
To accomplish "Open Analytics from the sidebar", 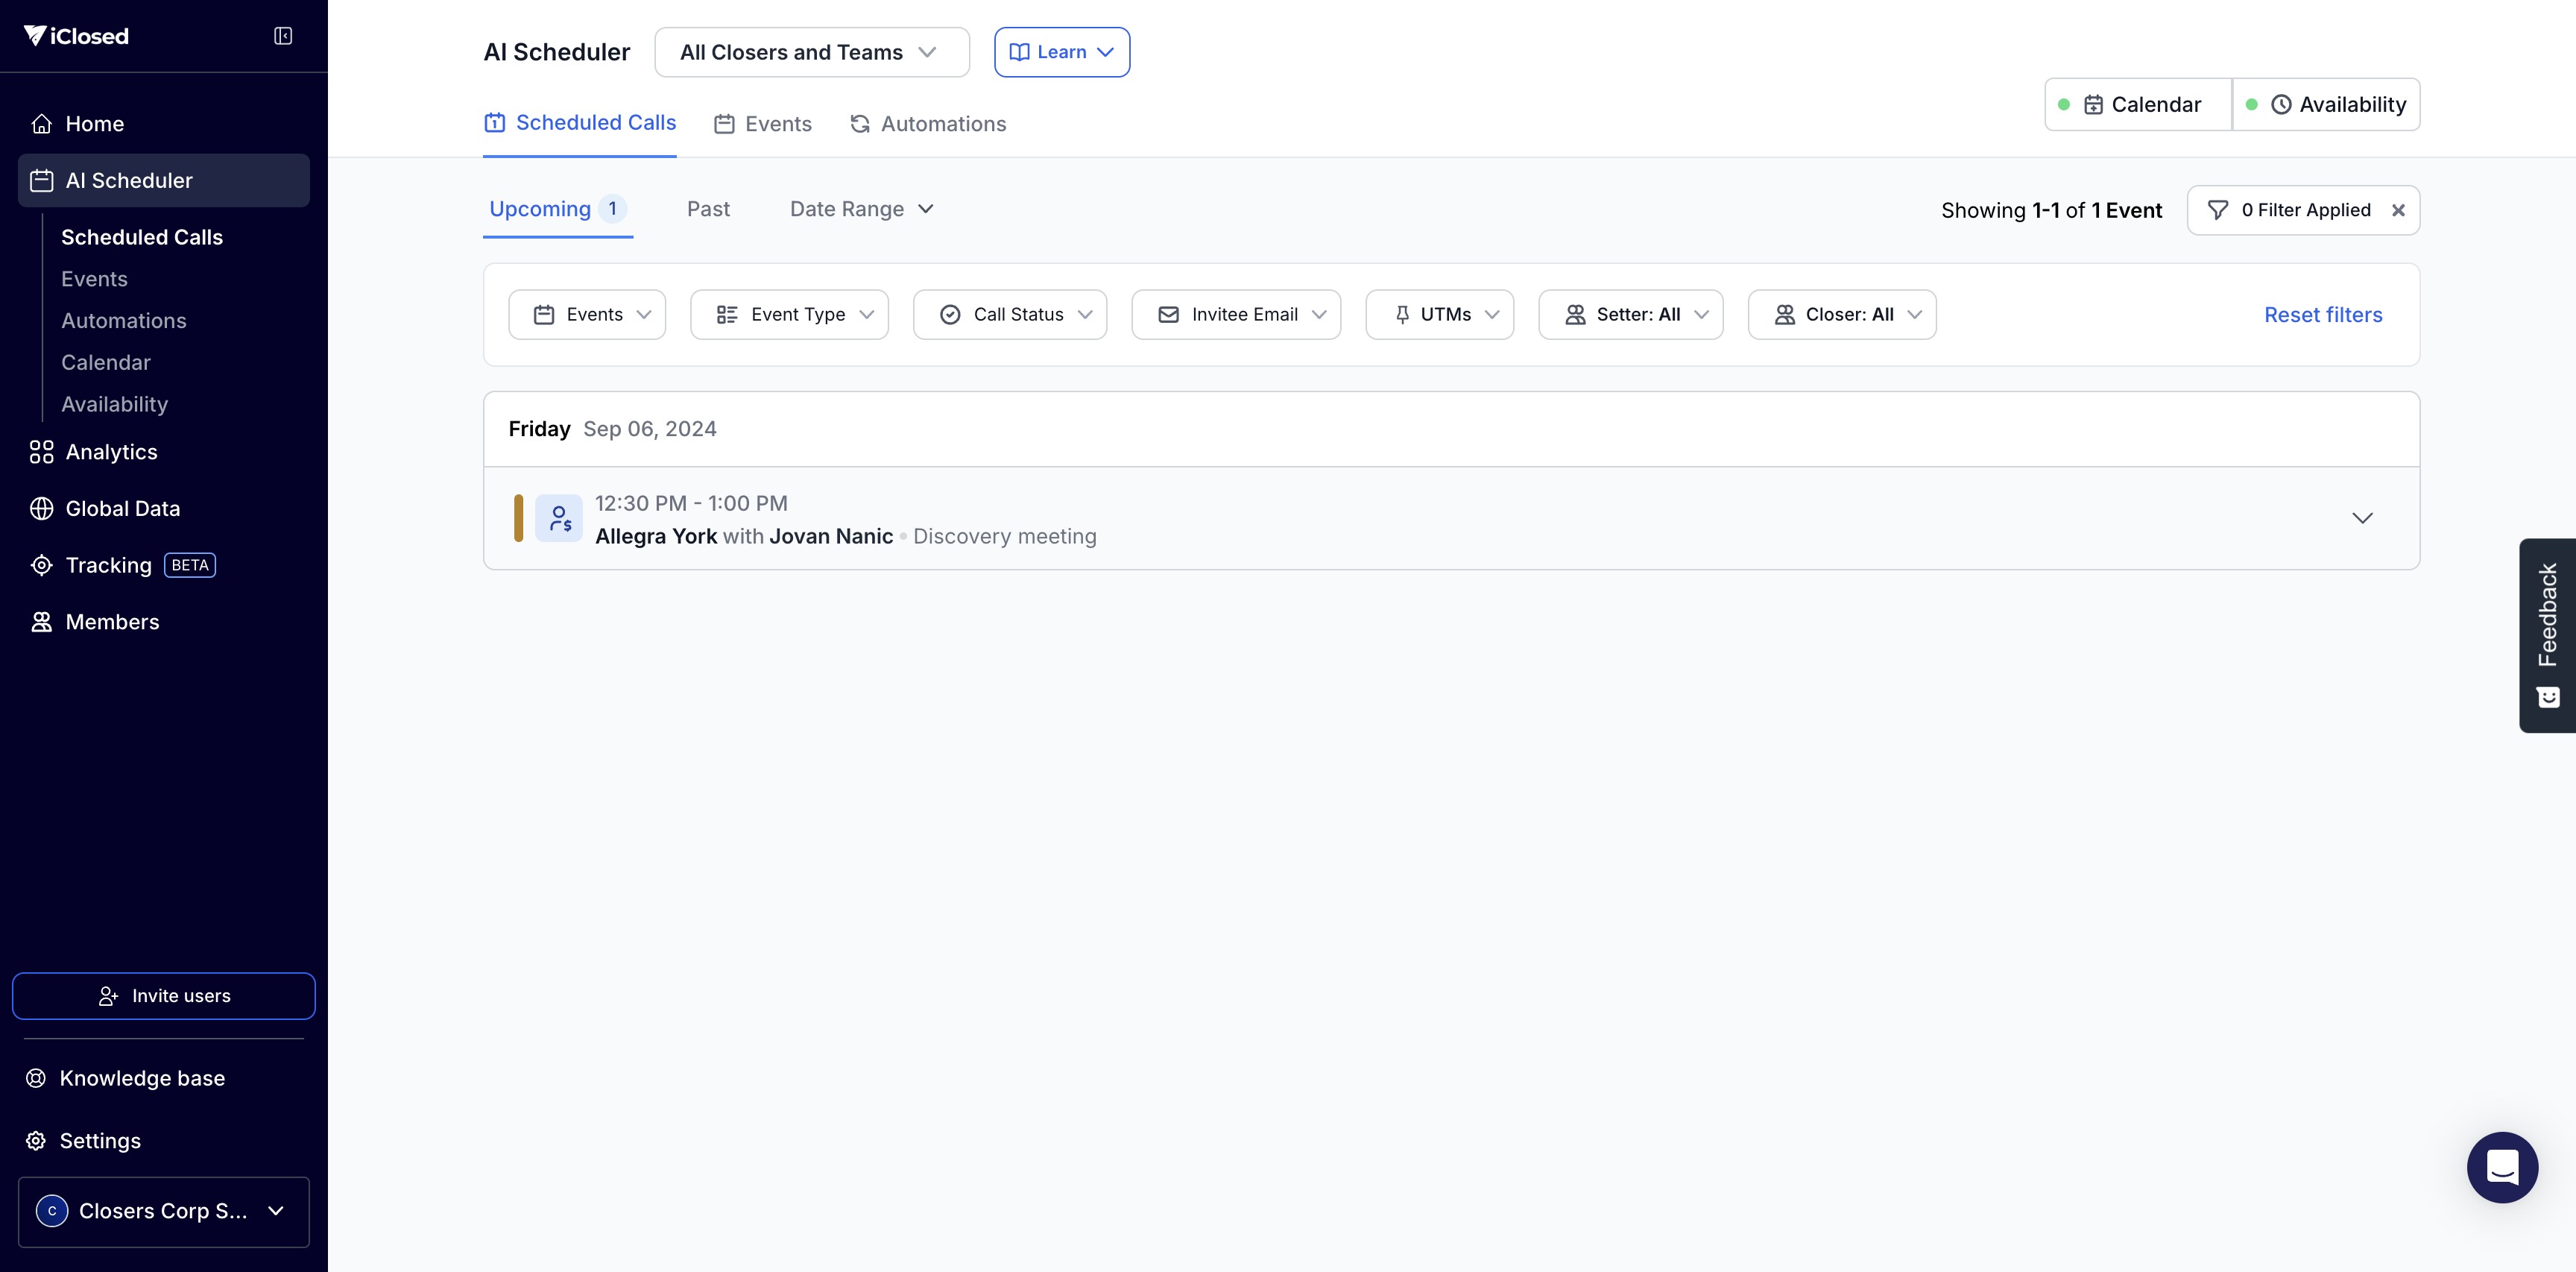I will pyautogui.click(x=111, y=452).
